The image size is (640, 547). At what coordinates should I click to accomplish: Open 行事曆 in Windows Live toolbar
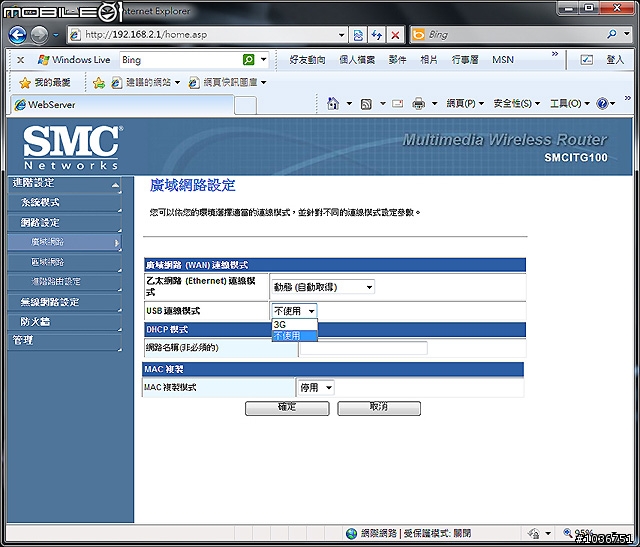(x=465, y=60)
